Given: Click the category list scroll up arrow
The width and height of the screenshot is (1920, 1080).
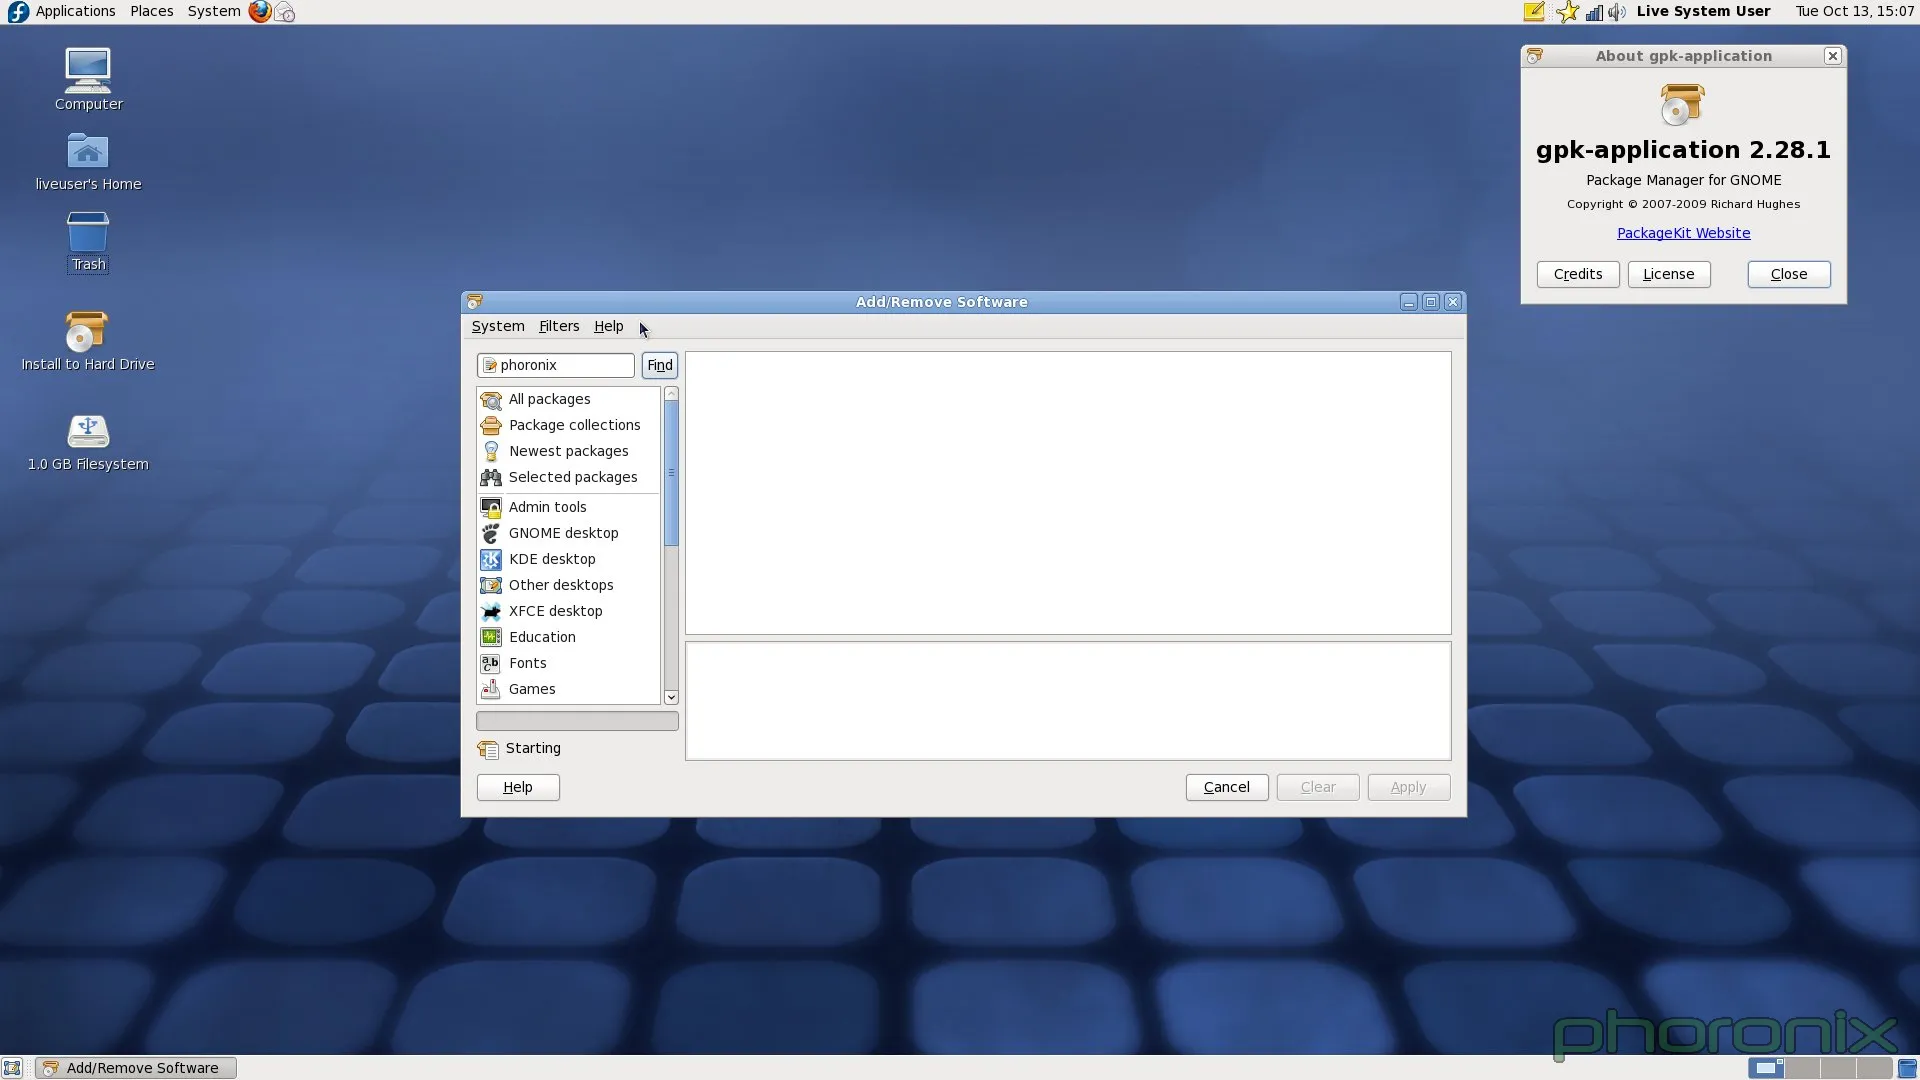Looking at the screenshot, I should (x=671, y=394).
